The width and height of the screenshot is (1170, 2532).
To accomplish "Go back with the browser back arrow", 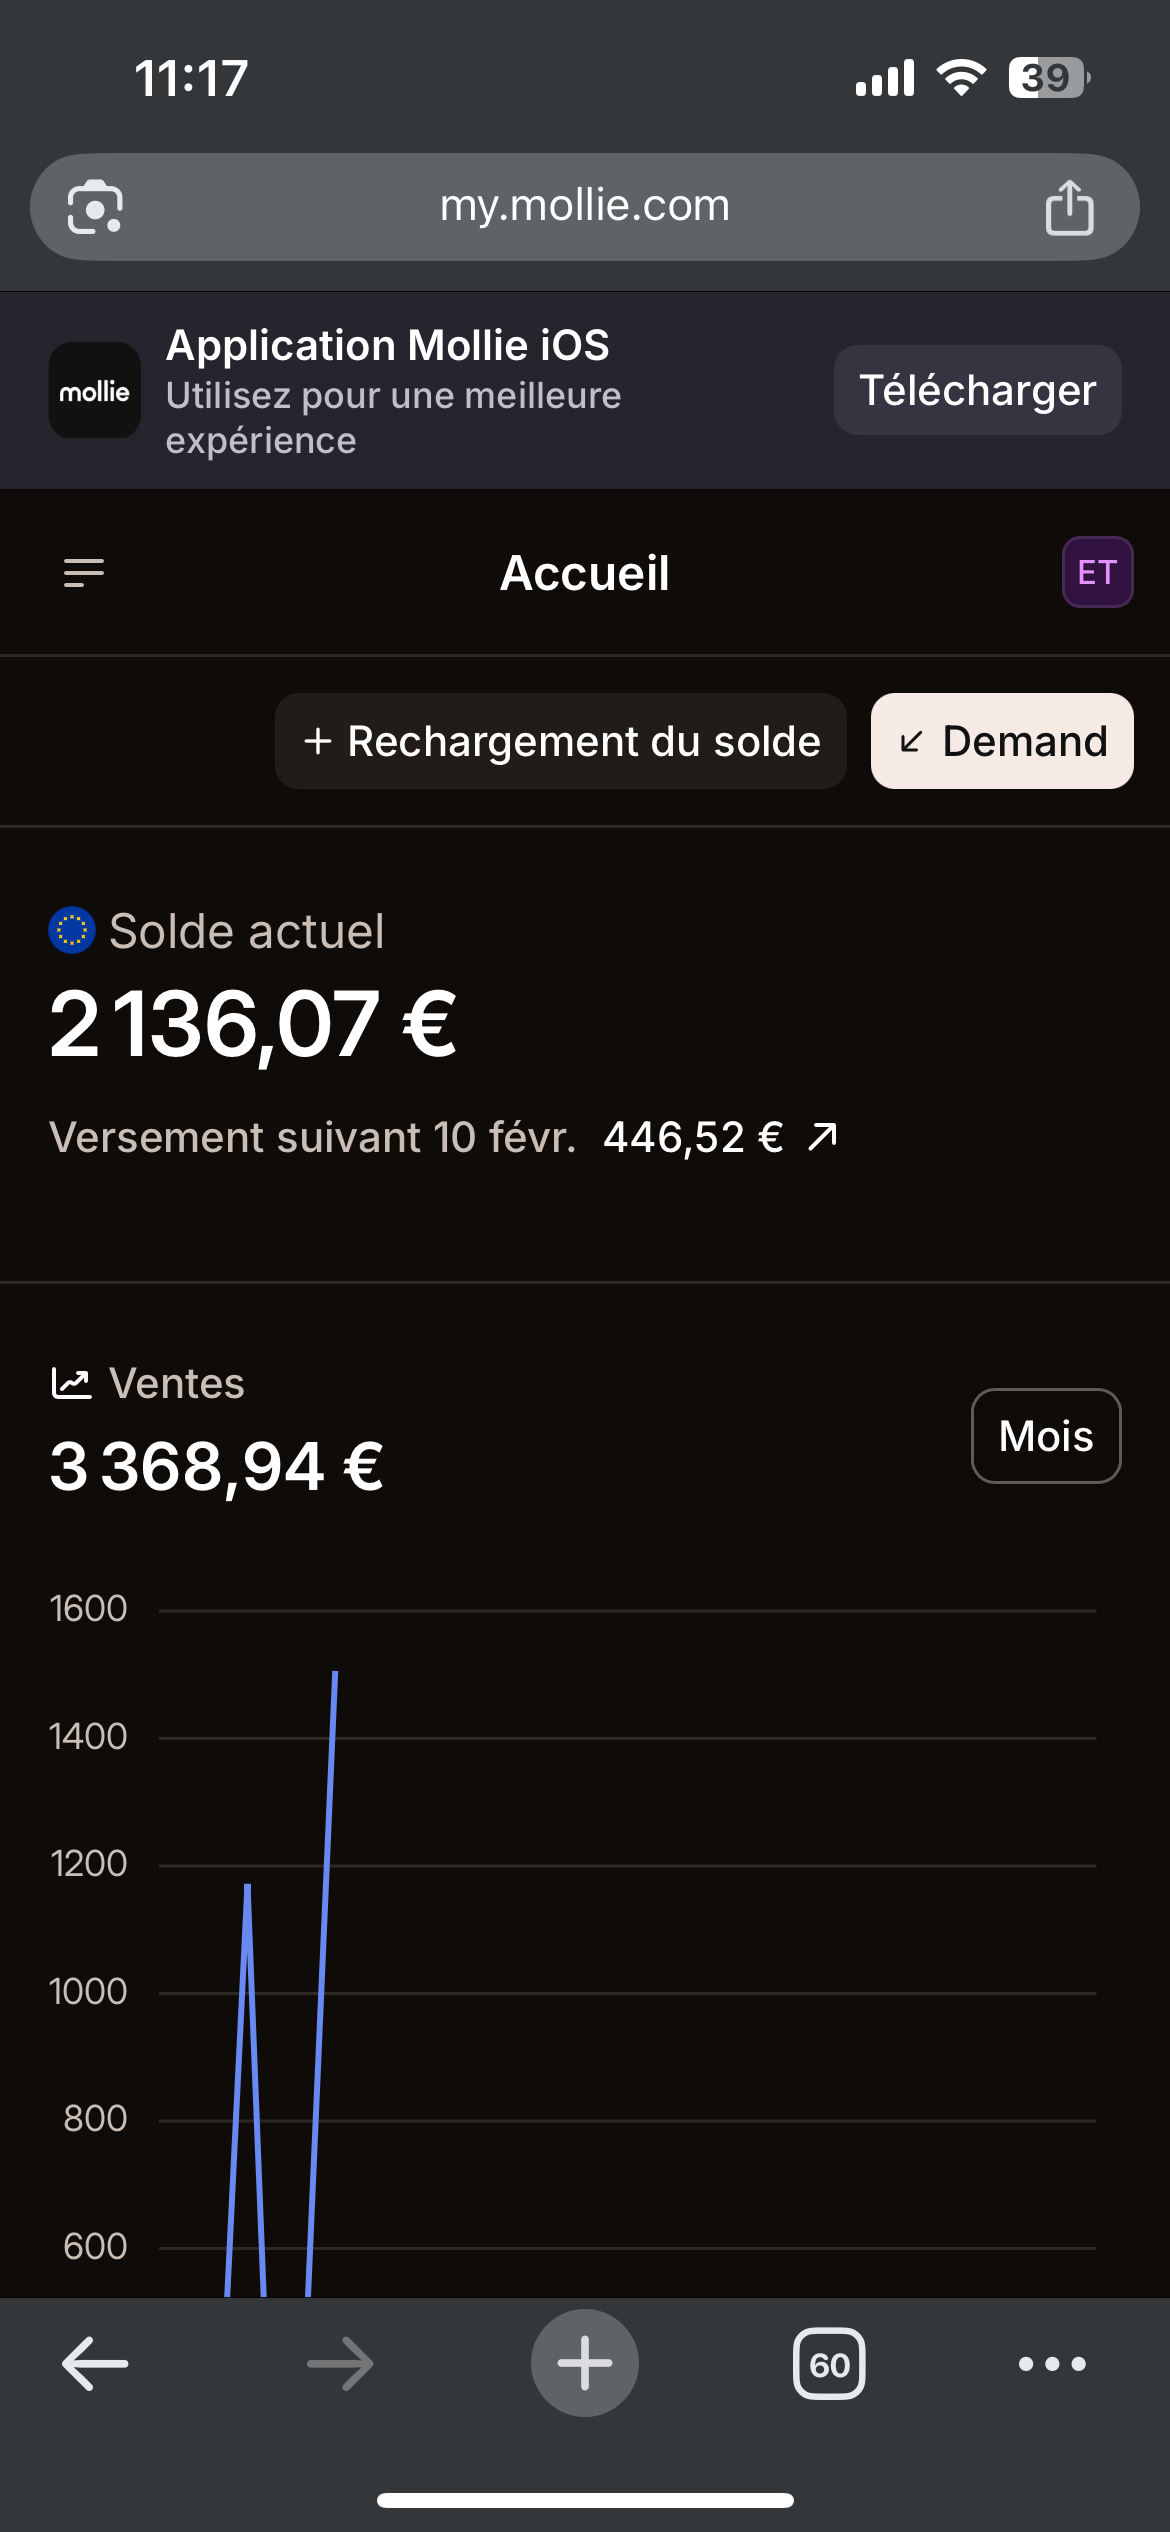I will point(95,2364).
